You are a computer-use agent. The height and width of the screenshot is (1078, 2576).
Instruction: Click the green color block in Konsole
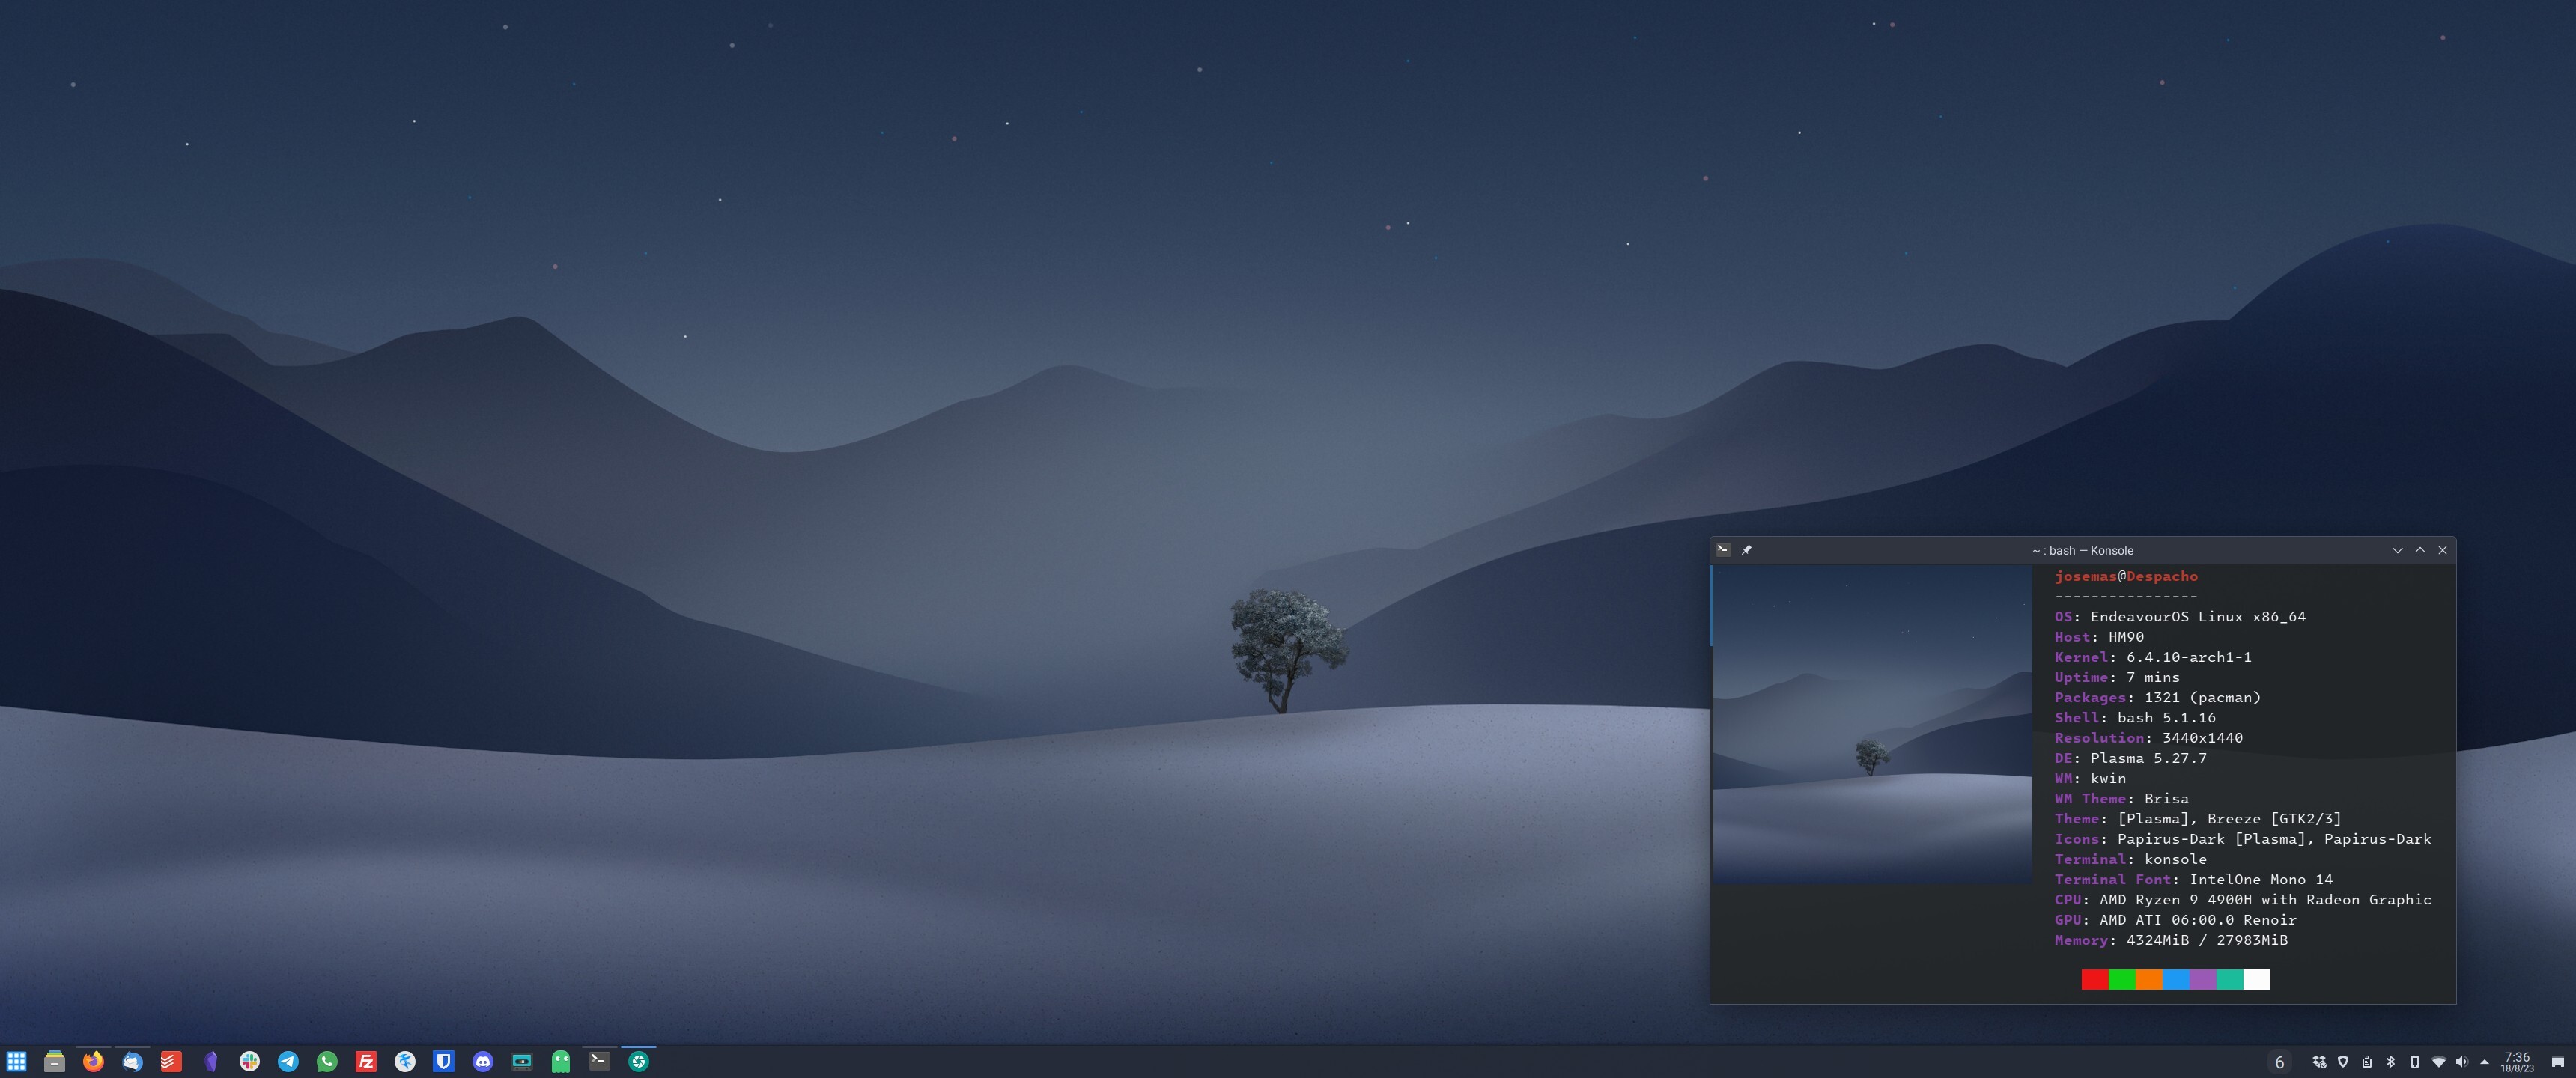click(2122, 979)
